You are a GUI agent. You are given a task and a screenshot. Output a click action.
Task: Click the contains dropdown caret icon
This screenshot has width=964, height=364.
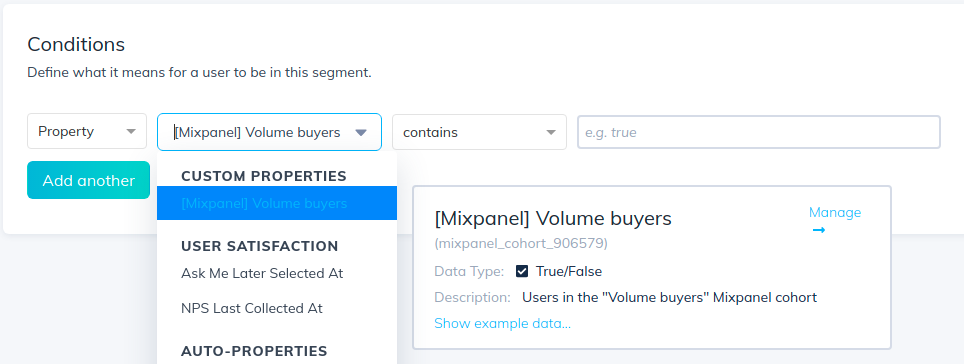point(551,132)
